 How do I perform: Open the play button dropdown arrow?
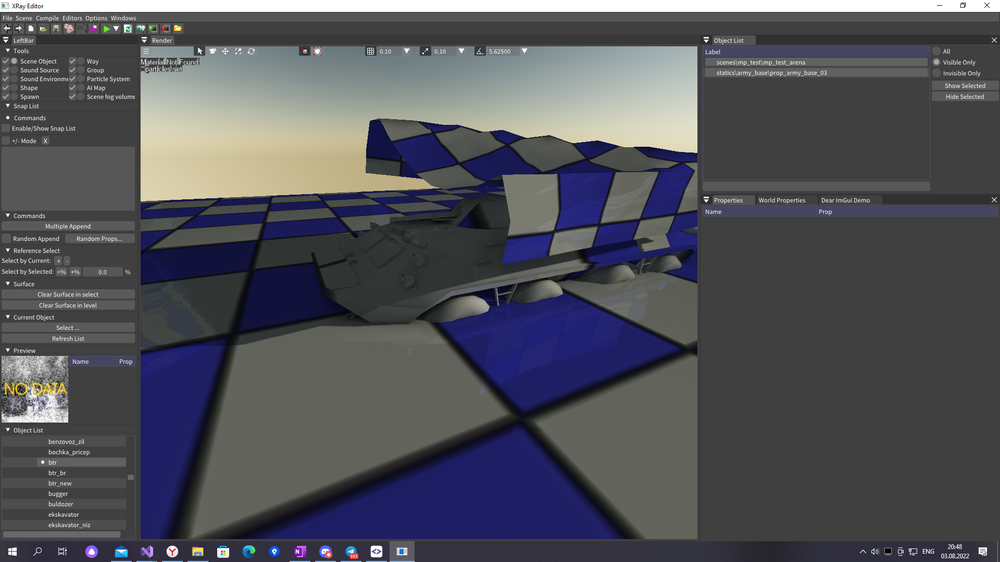point(116,29)
